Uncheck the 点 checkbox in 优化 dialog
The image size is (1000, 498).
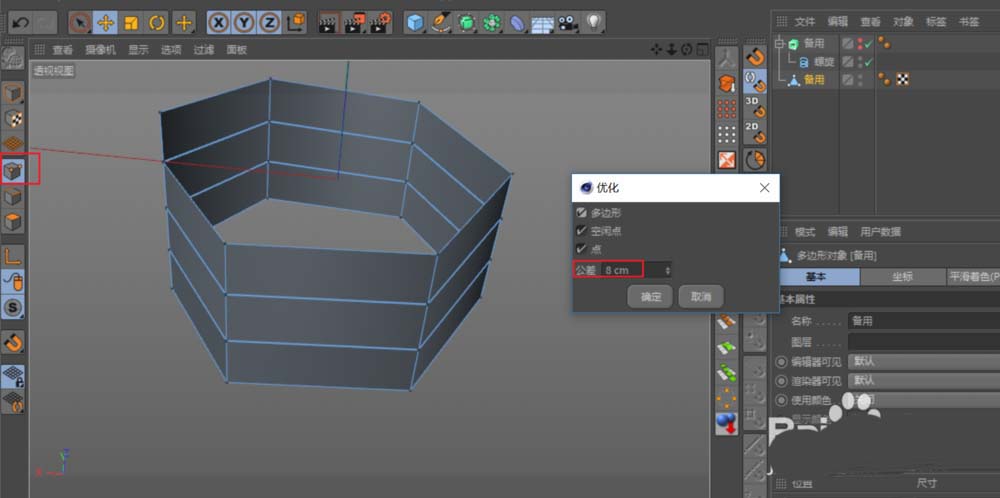tap(582, 249)
